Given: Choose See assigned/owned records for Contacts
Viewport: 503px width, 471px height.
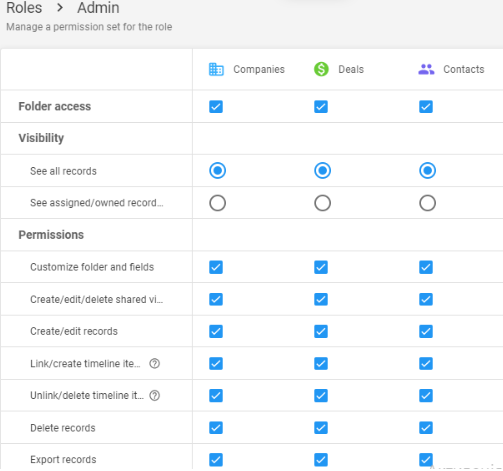Looking at the screenshot, I should [x=428, y=203].
